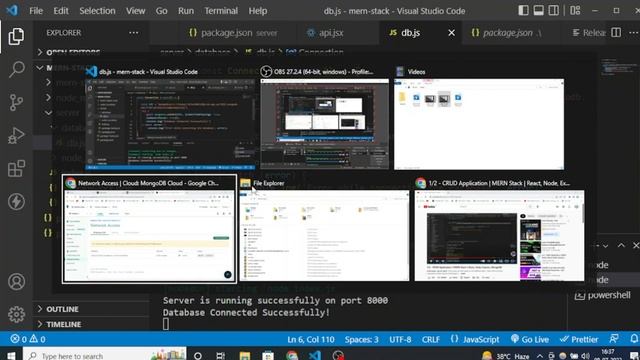Select the OBS 27.2.4 window thumbnail

click(x=324, y=118)
